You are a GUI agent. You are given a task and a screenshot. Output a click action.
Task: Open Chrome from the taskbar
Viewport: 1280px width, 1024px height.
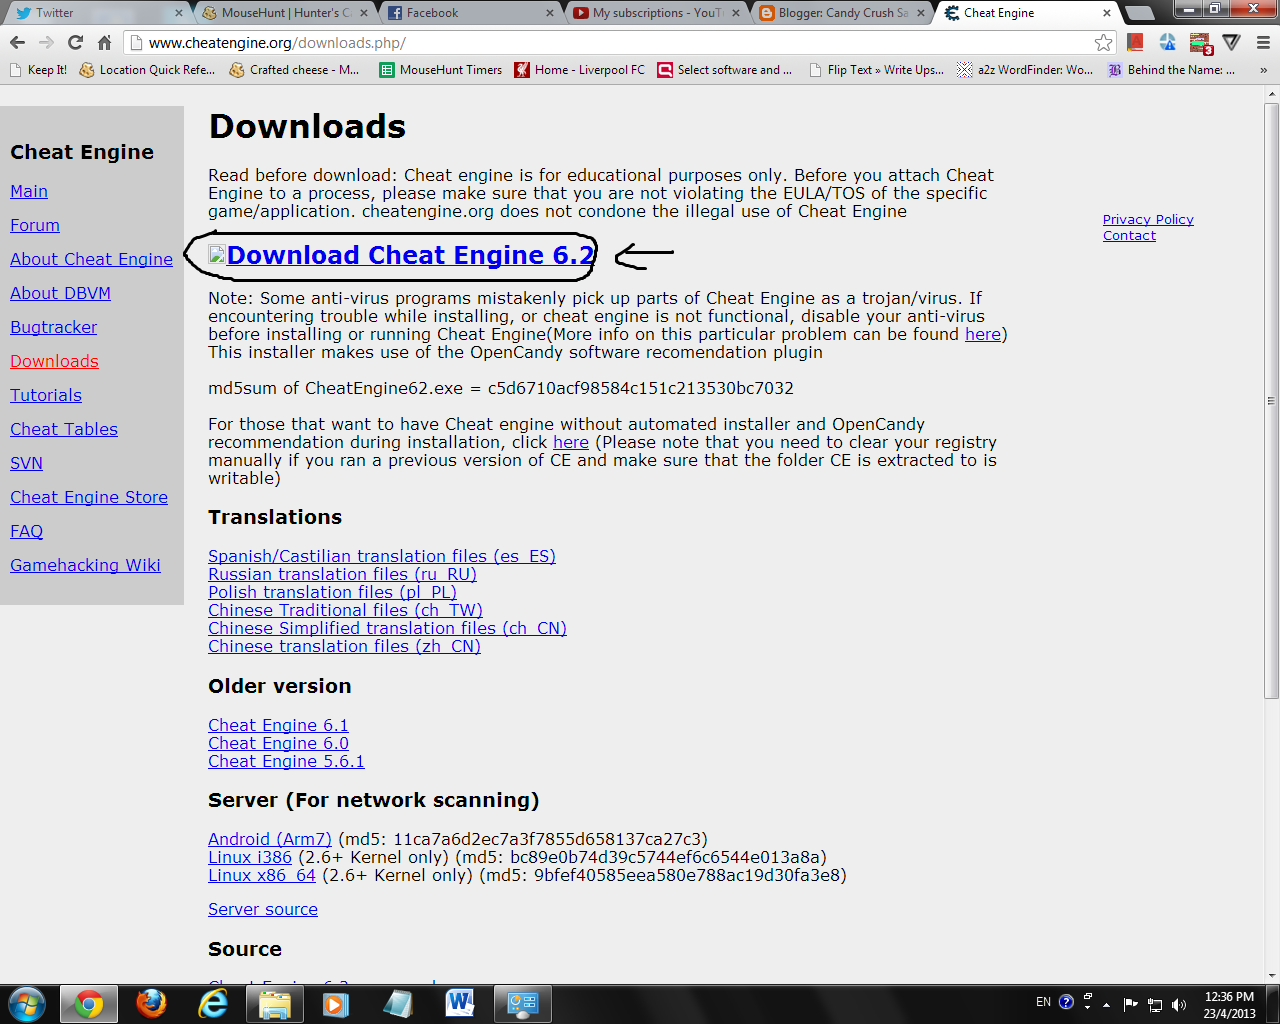[88, 1004]
